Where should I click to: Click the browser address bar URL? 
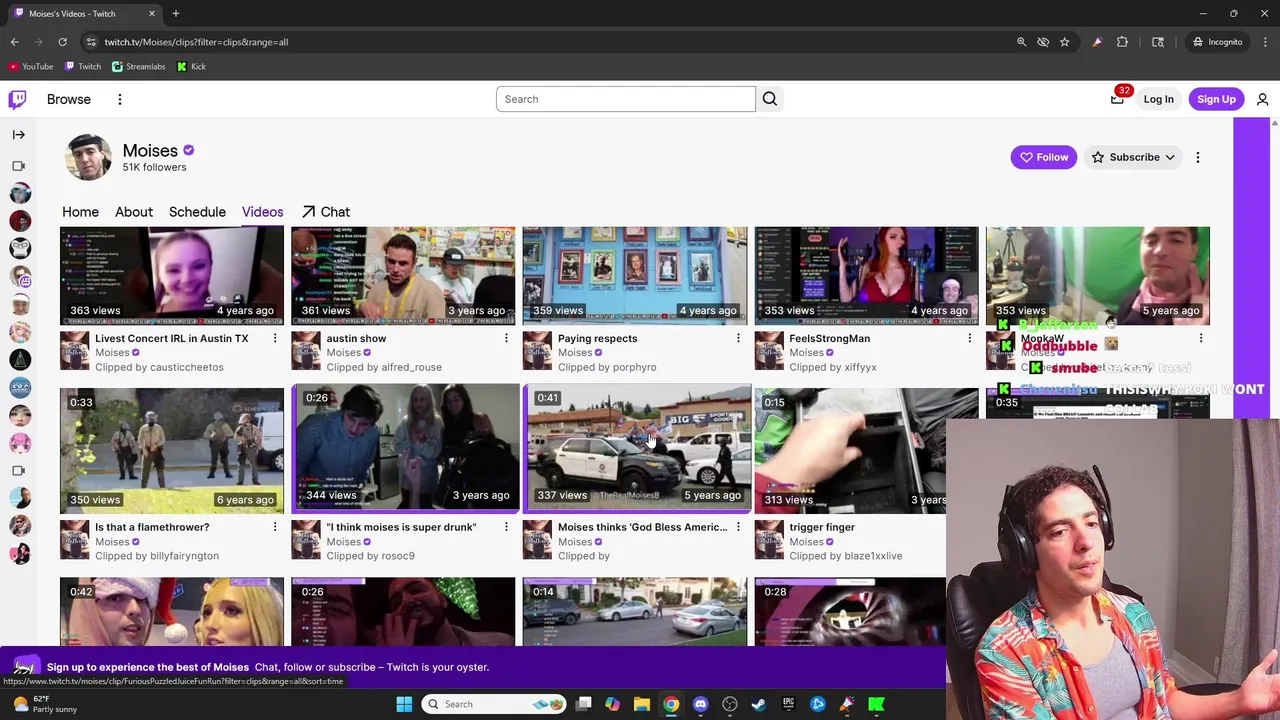(196, 42)
